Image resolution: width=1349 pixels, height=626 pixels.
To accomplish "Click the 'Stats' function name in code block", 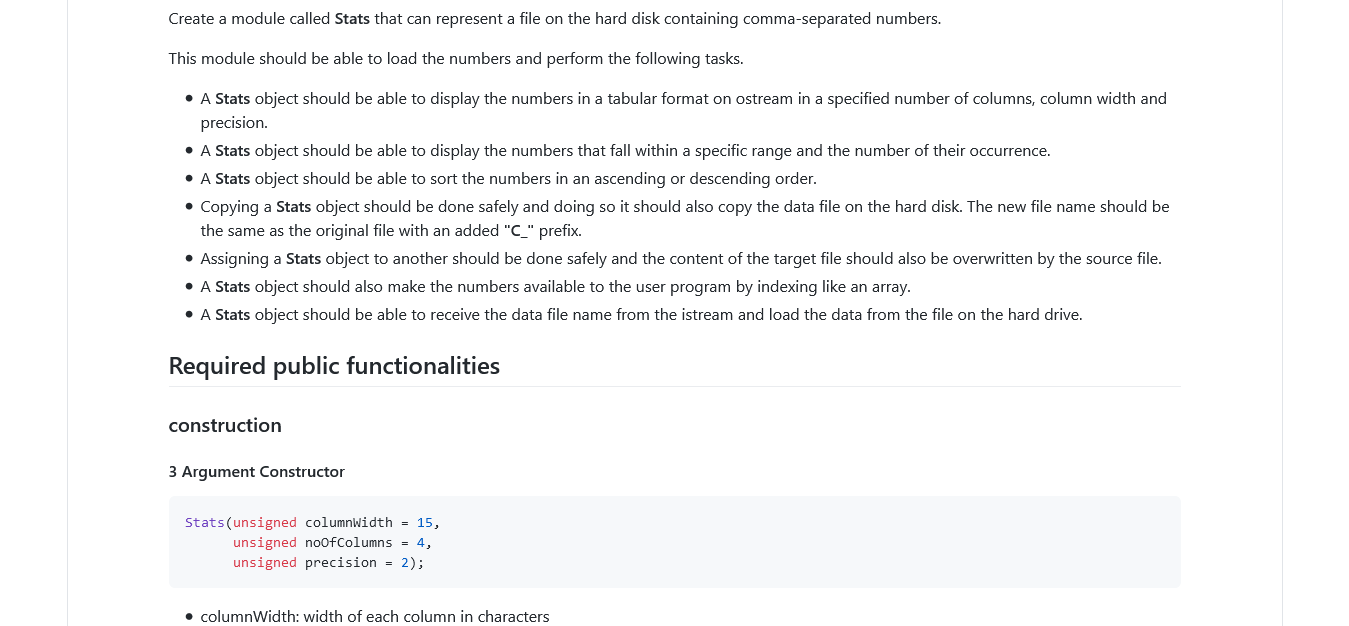I will [205, 523].
